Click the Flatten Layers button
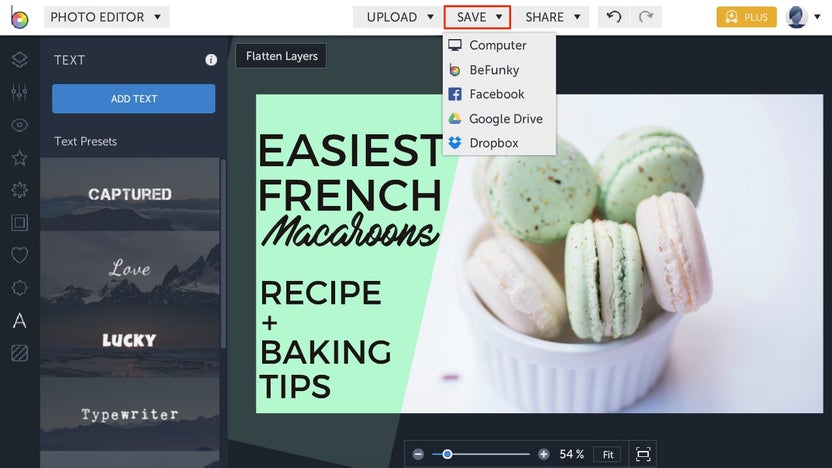832x468 pixels. click(x=281, y=56)
